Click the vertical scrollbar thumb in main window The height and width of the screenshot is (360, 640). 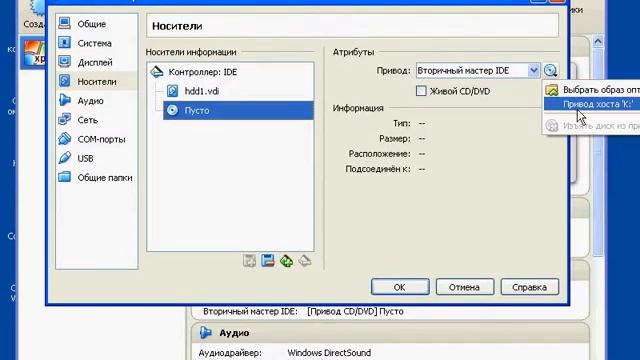coord(598,151)
